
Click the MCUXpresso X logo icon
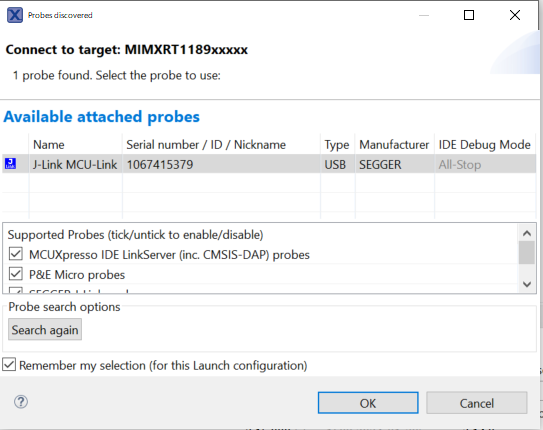click(15, 15)
